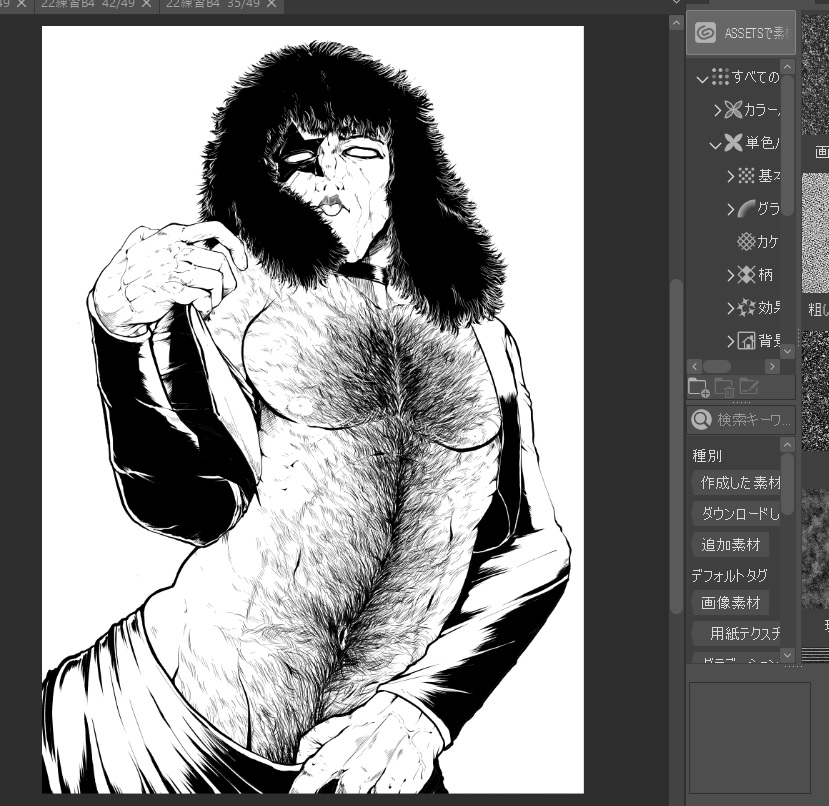Filter by ダウンロード tag
The width and height of the screenshot is (829, 806).
737,513
